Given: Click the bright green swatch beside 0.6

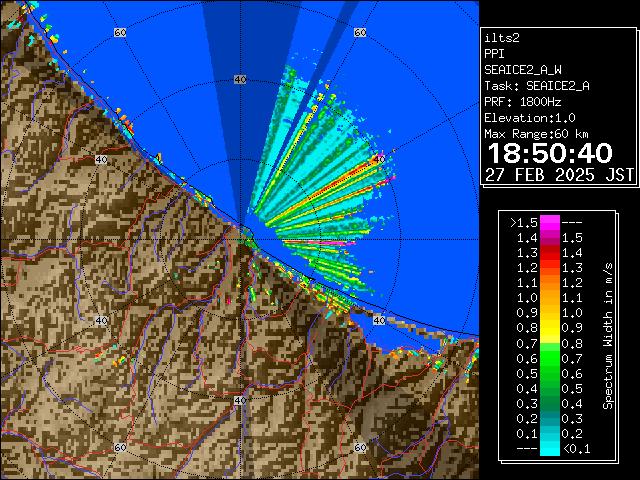Looking at the screenshot, I should click(x=549, y=358).
